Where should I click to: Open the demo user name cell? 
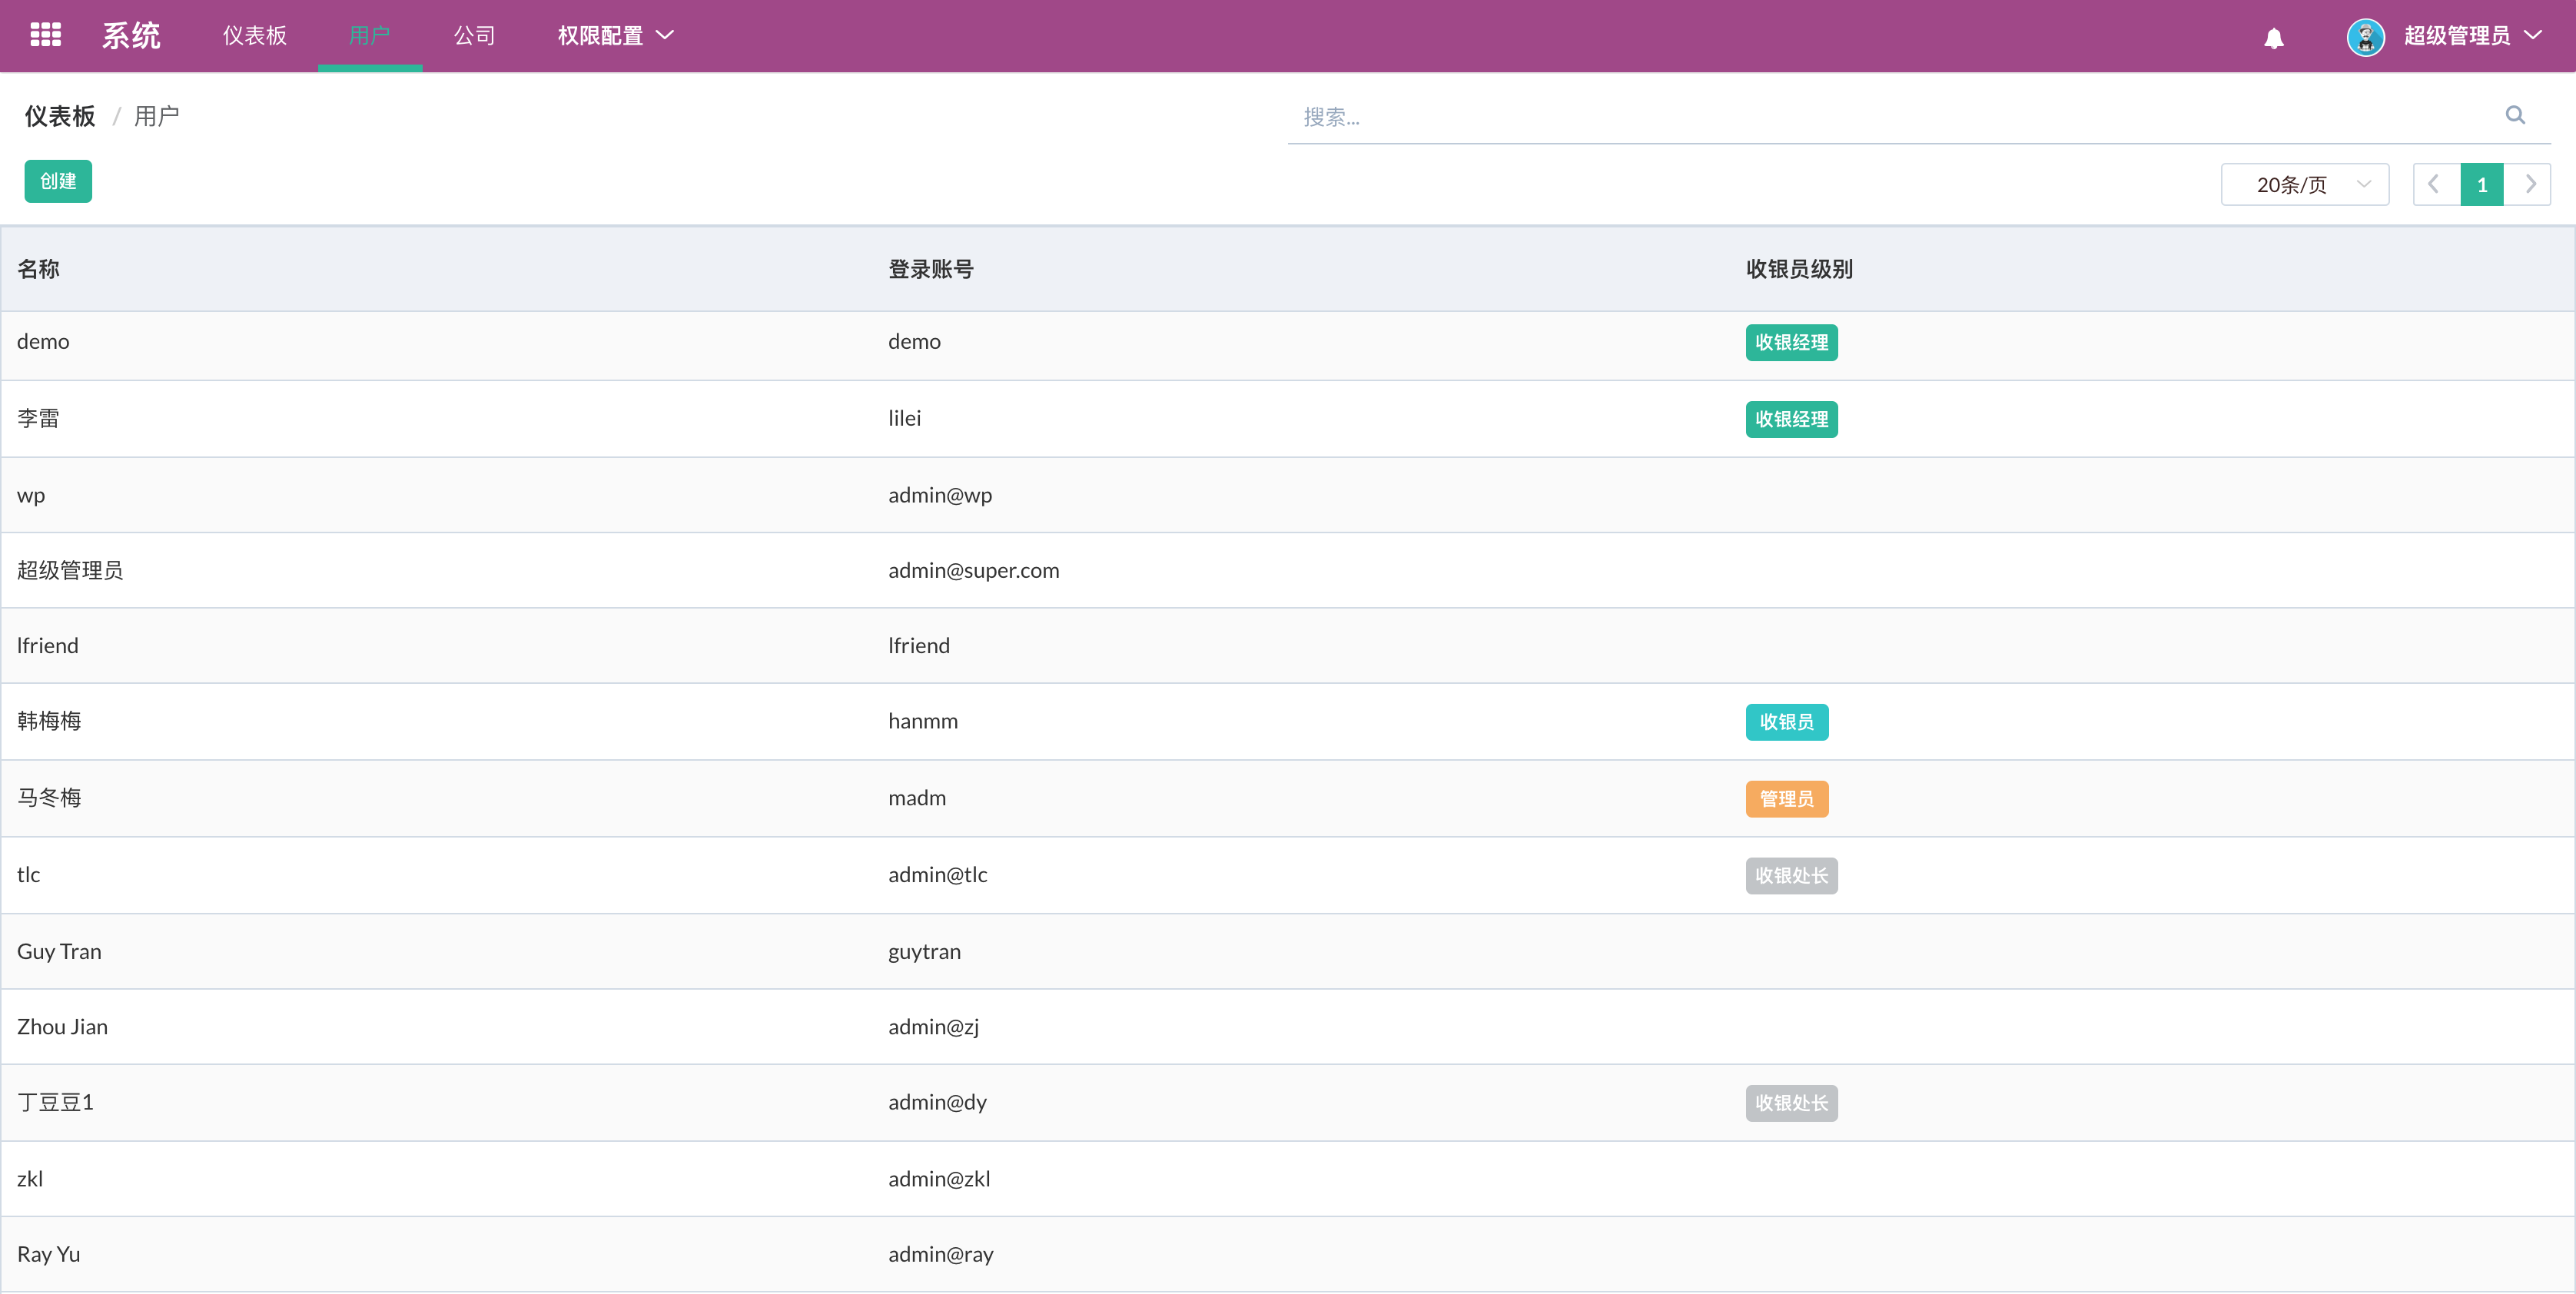click(x=43, y=342)
